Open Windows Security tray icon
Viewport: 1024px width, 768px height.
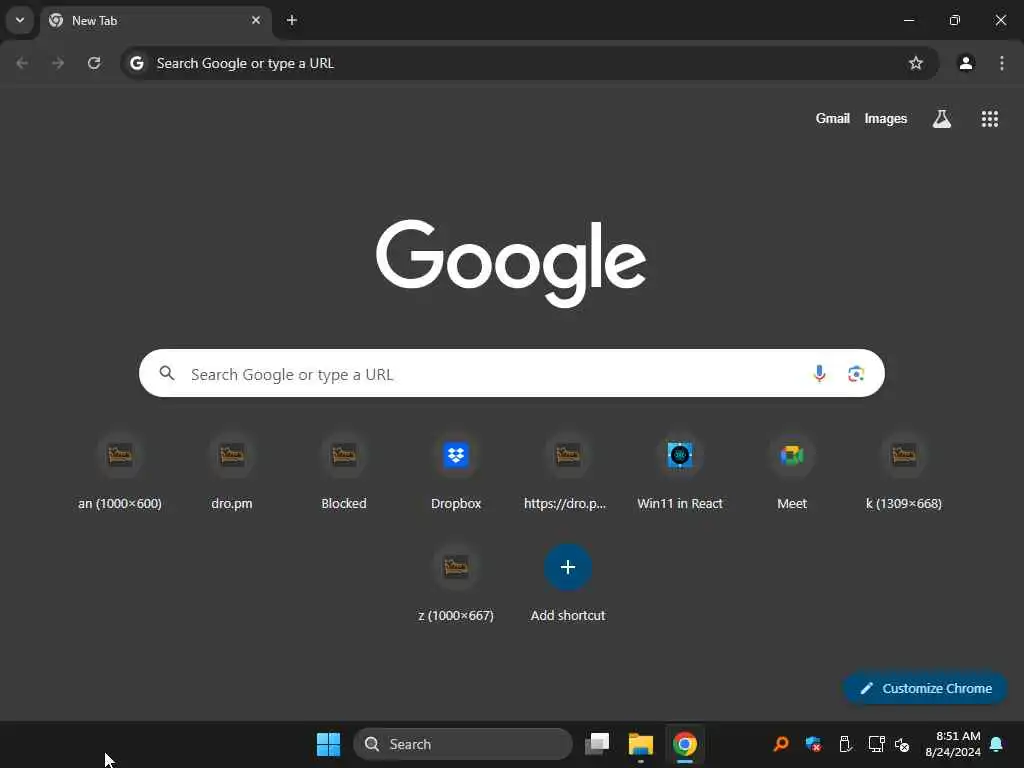pos(813,744)
